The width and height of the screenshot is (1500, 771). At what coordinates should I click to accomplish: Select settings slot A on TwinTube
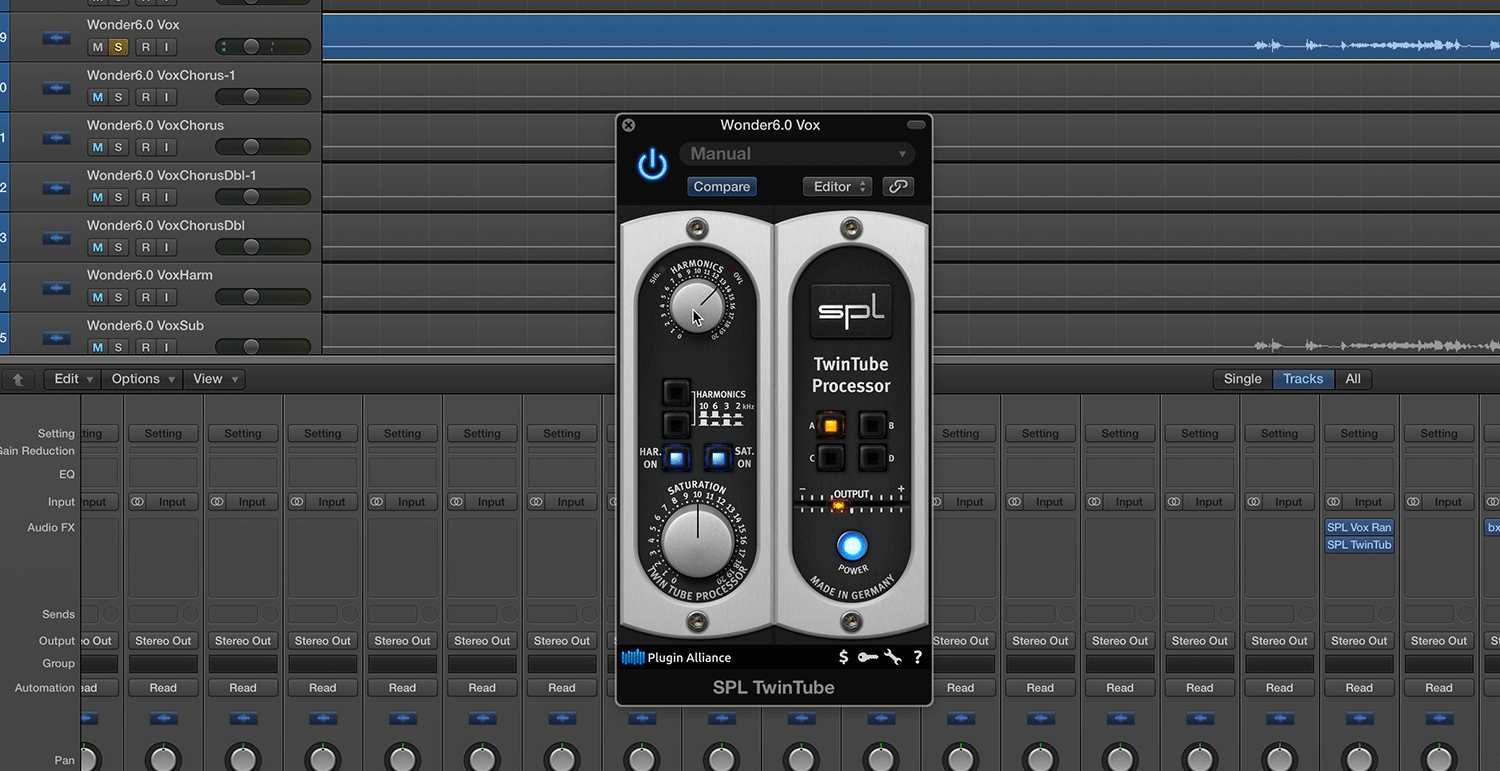pyautogui.click(x=829, y=425)
